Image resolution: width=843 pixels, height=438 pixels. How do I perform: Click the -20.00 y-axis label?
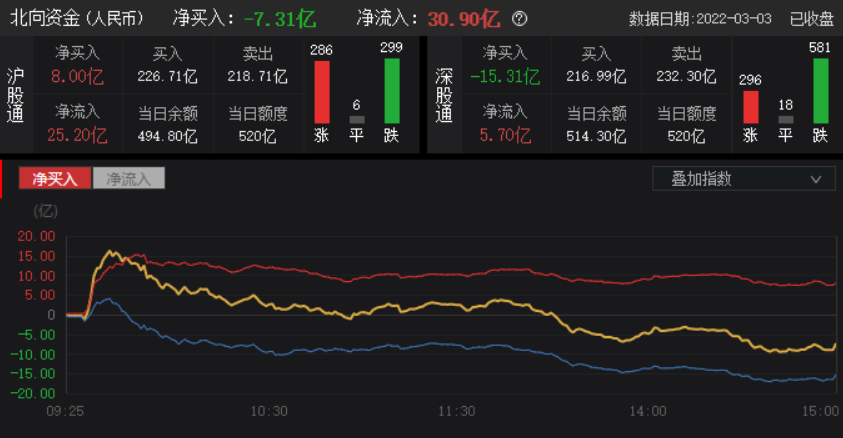tap(33, 393)
